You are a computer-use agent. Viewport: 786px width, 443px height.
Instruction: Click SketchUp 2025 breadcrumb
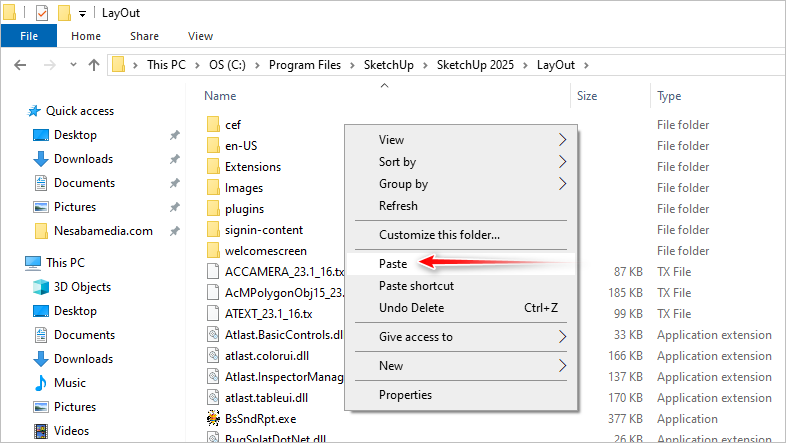click(475, 65)
